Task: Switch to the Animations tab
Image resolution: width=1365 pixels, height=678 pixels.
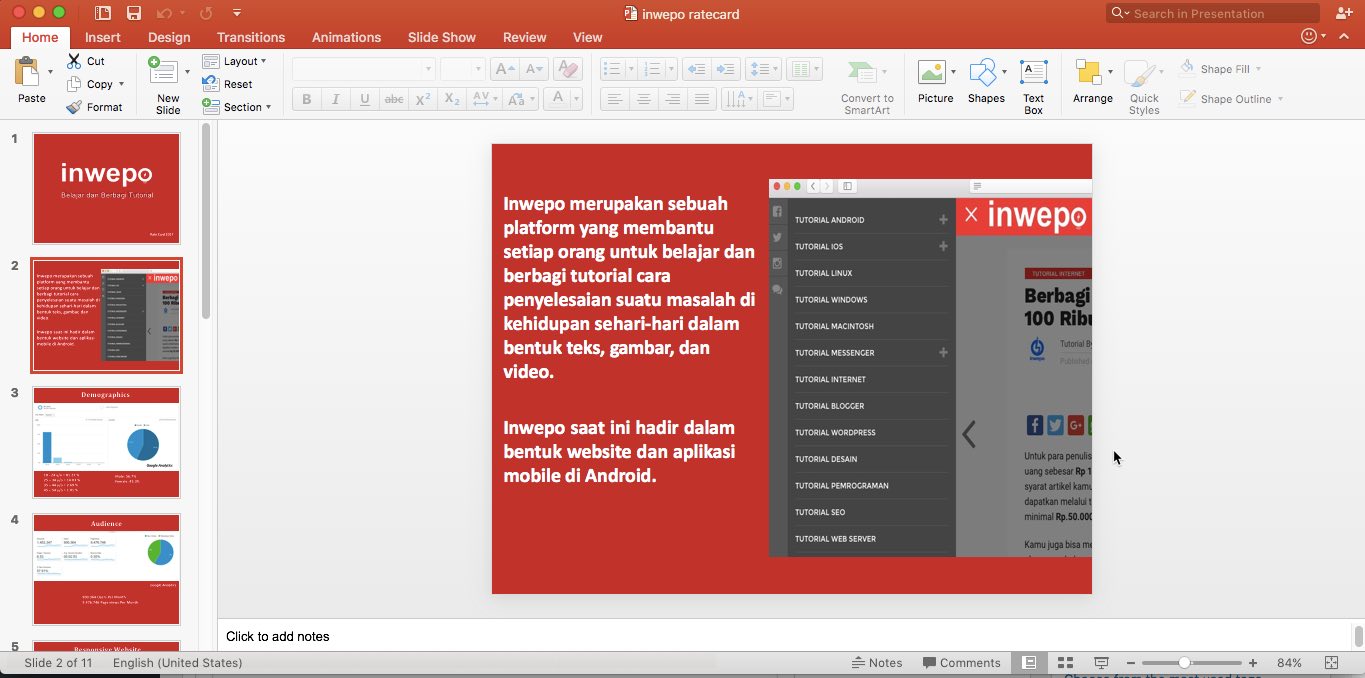Action: point(346,37)
